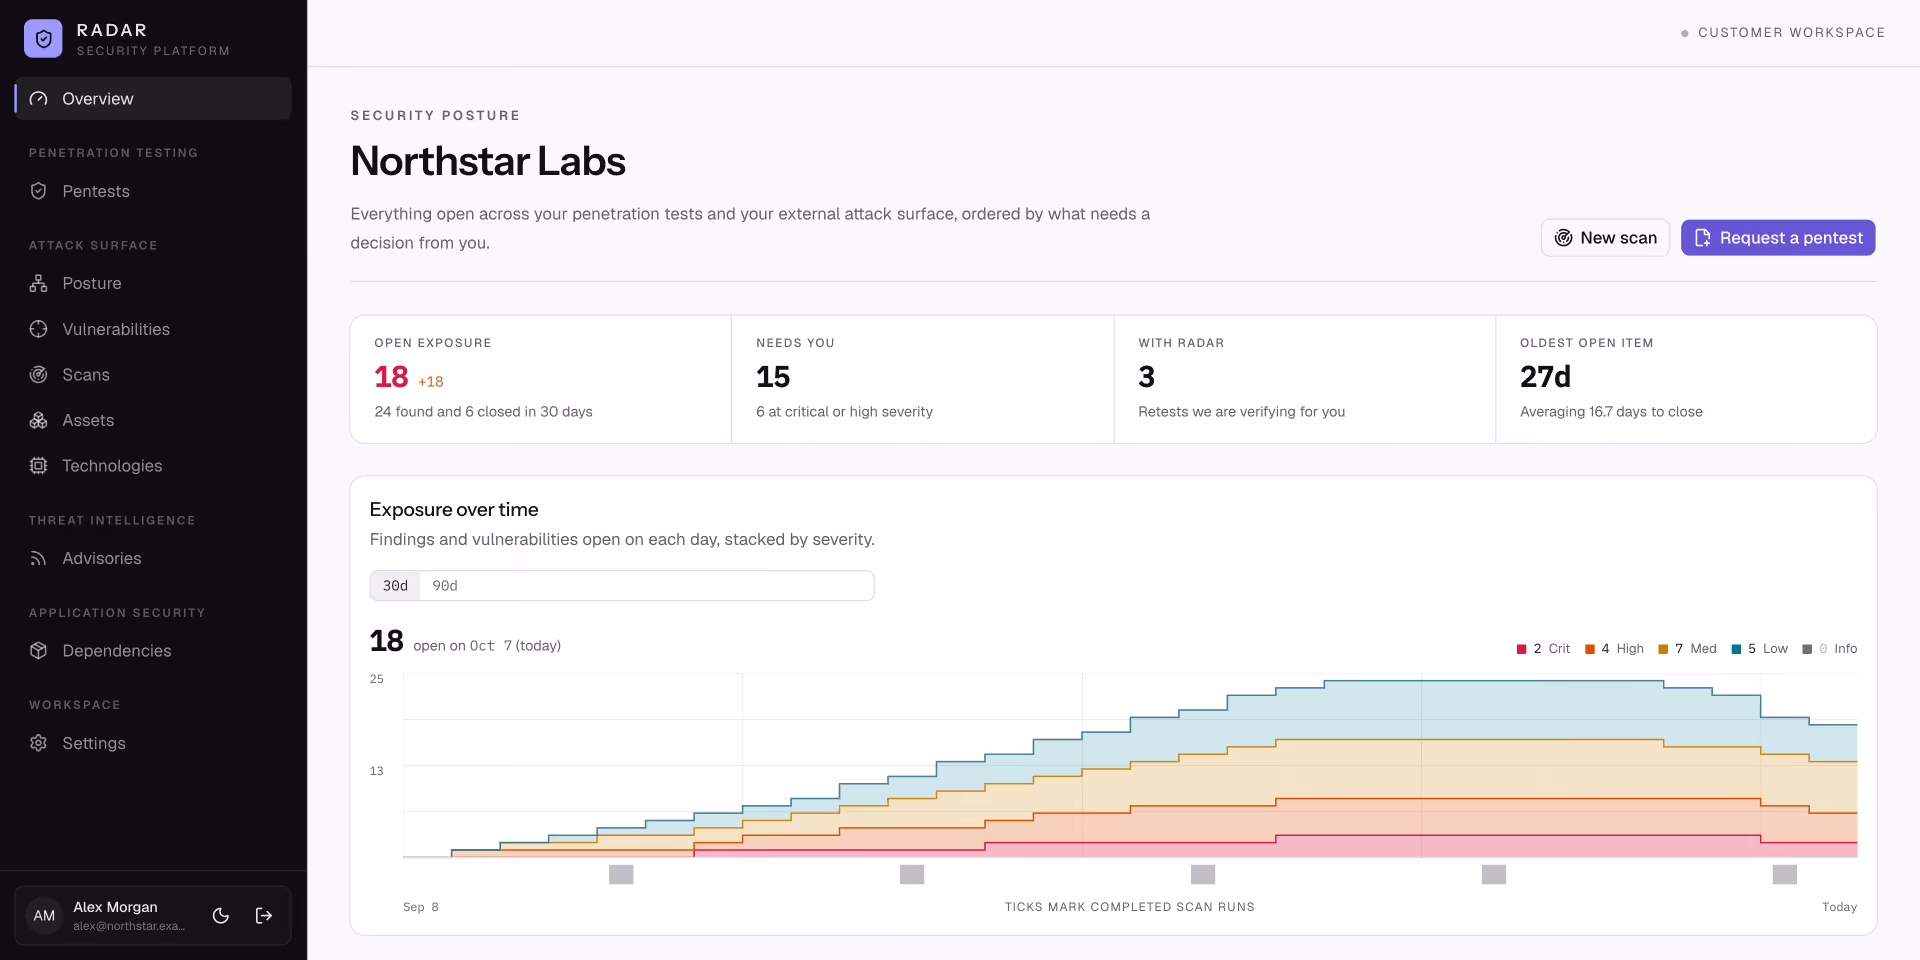Click the Overview gauge icon in sidebar
Viewport: 1920px width, 960px height.
click(x=39, y=99)
